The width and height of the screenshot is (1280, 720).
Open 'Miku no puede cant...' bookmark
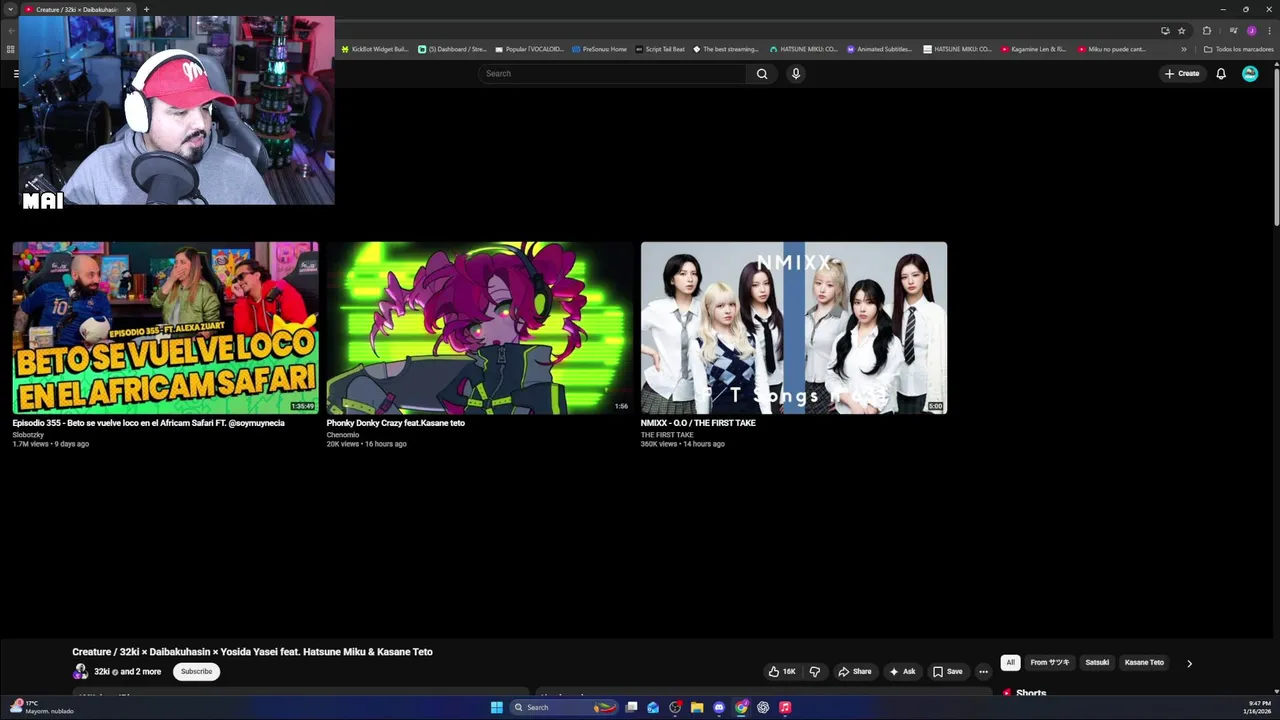1112,49
